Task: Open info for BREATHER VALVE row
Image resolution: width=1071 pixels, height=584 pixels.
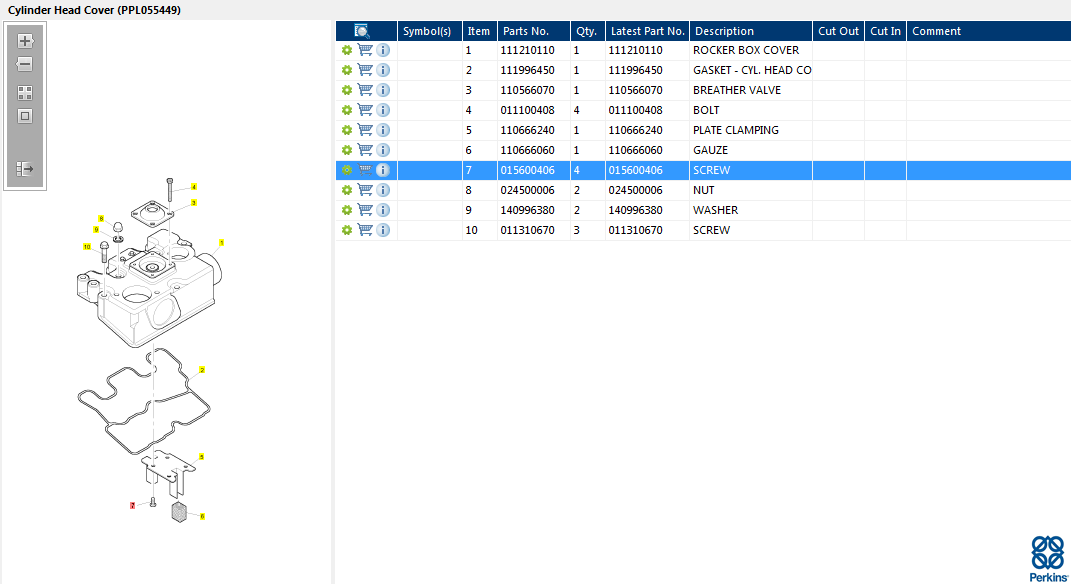Action: pos(383,90)
